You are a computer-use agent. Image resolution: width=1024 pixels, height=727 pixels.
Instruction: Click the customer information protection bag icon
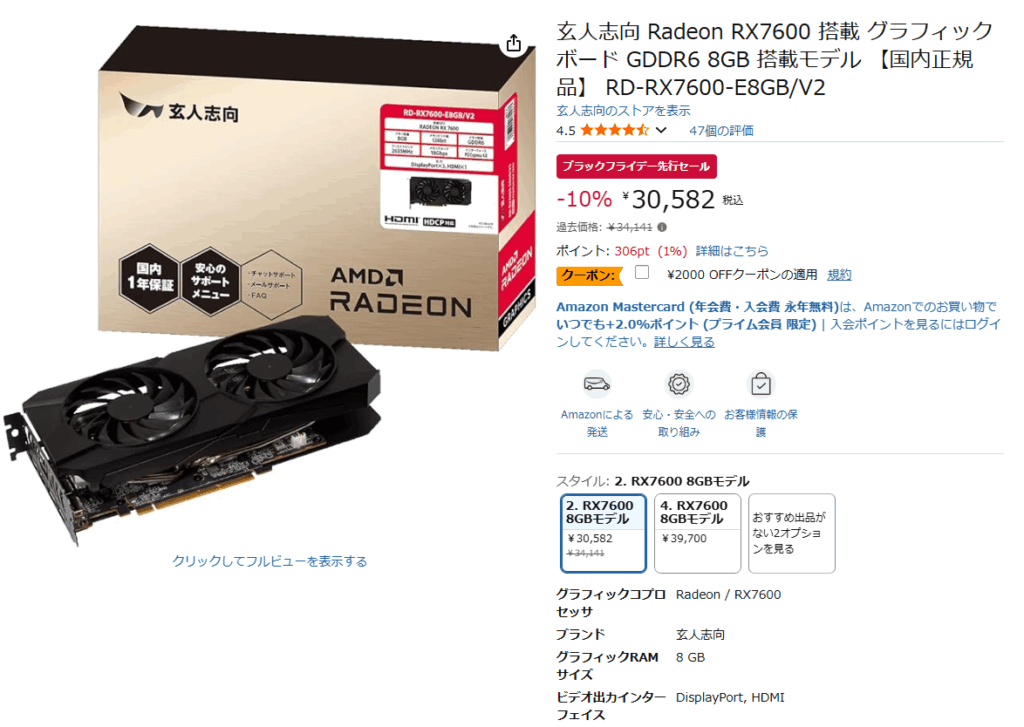(761, 384)
